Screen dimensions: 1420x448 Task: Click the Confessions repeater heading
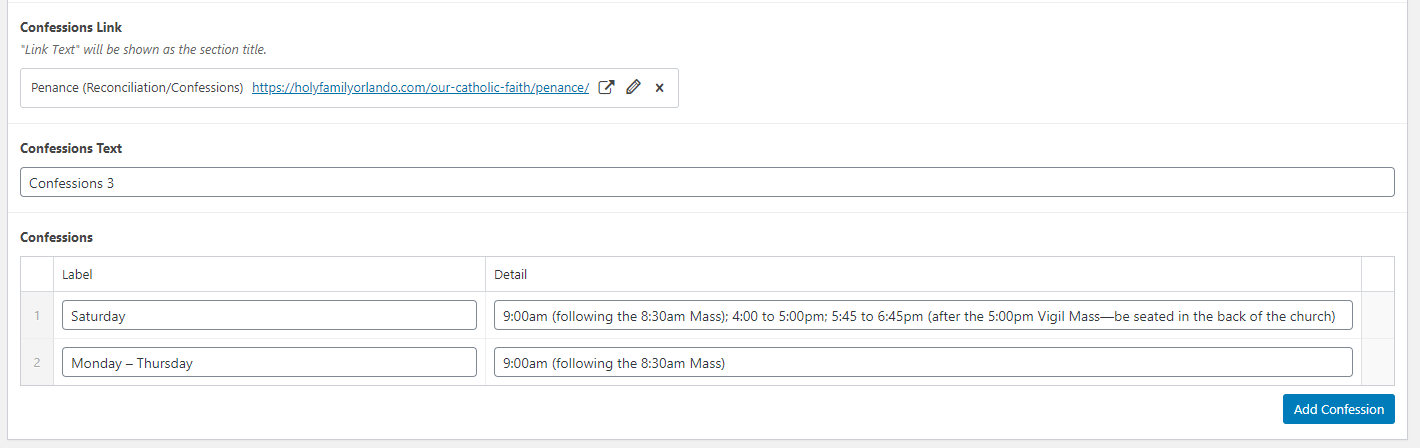point(56,238)
